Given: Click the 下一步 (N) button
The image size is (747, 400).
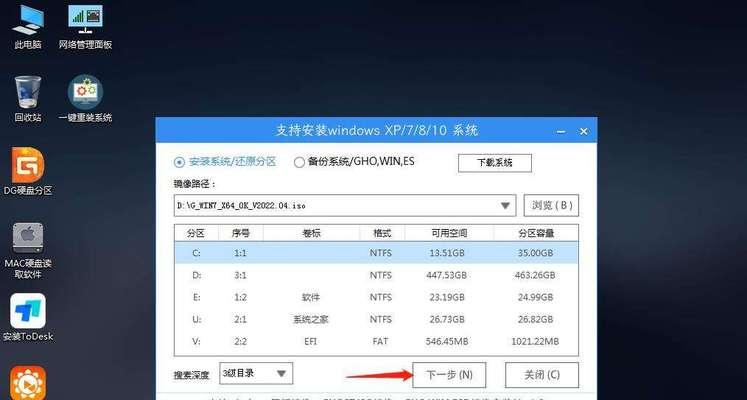Looking at the screenshot, I should tap(449, 375).
